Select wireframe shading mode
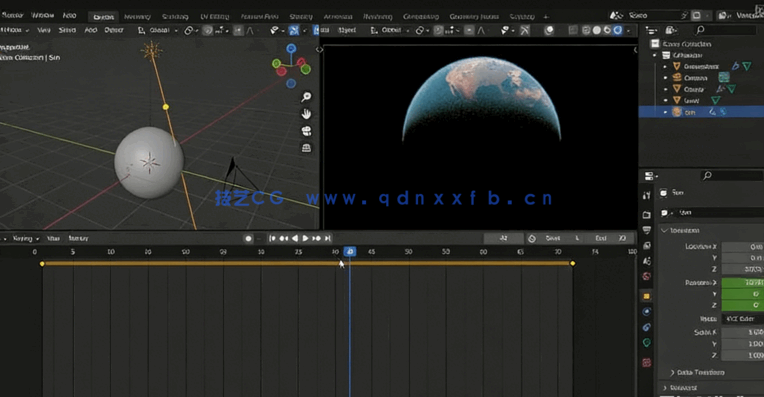Image resolution: width=764 pixels, height=397 pixels. 586,31
